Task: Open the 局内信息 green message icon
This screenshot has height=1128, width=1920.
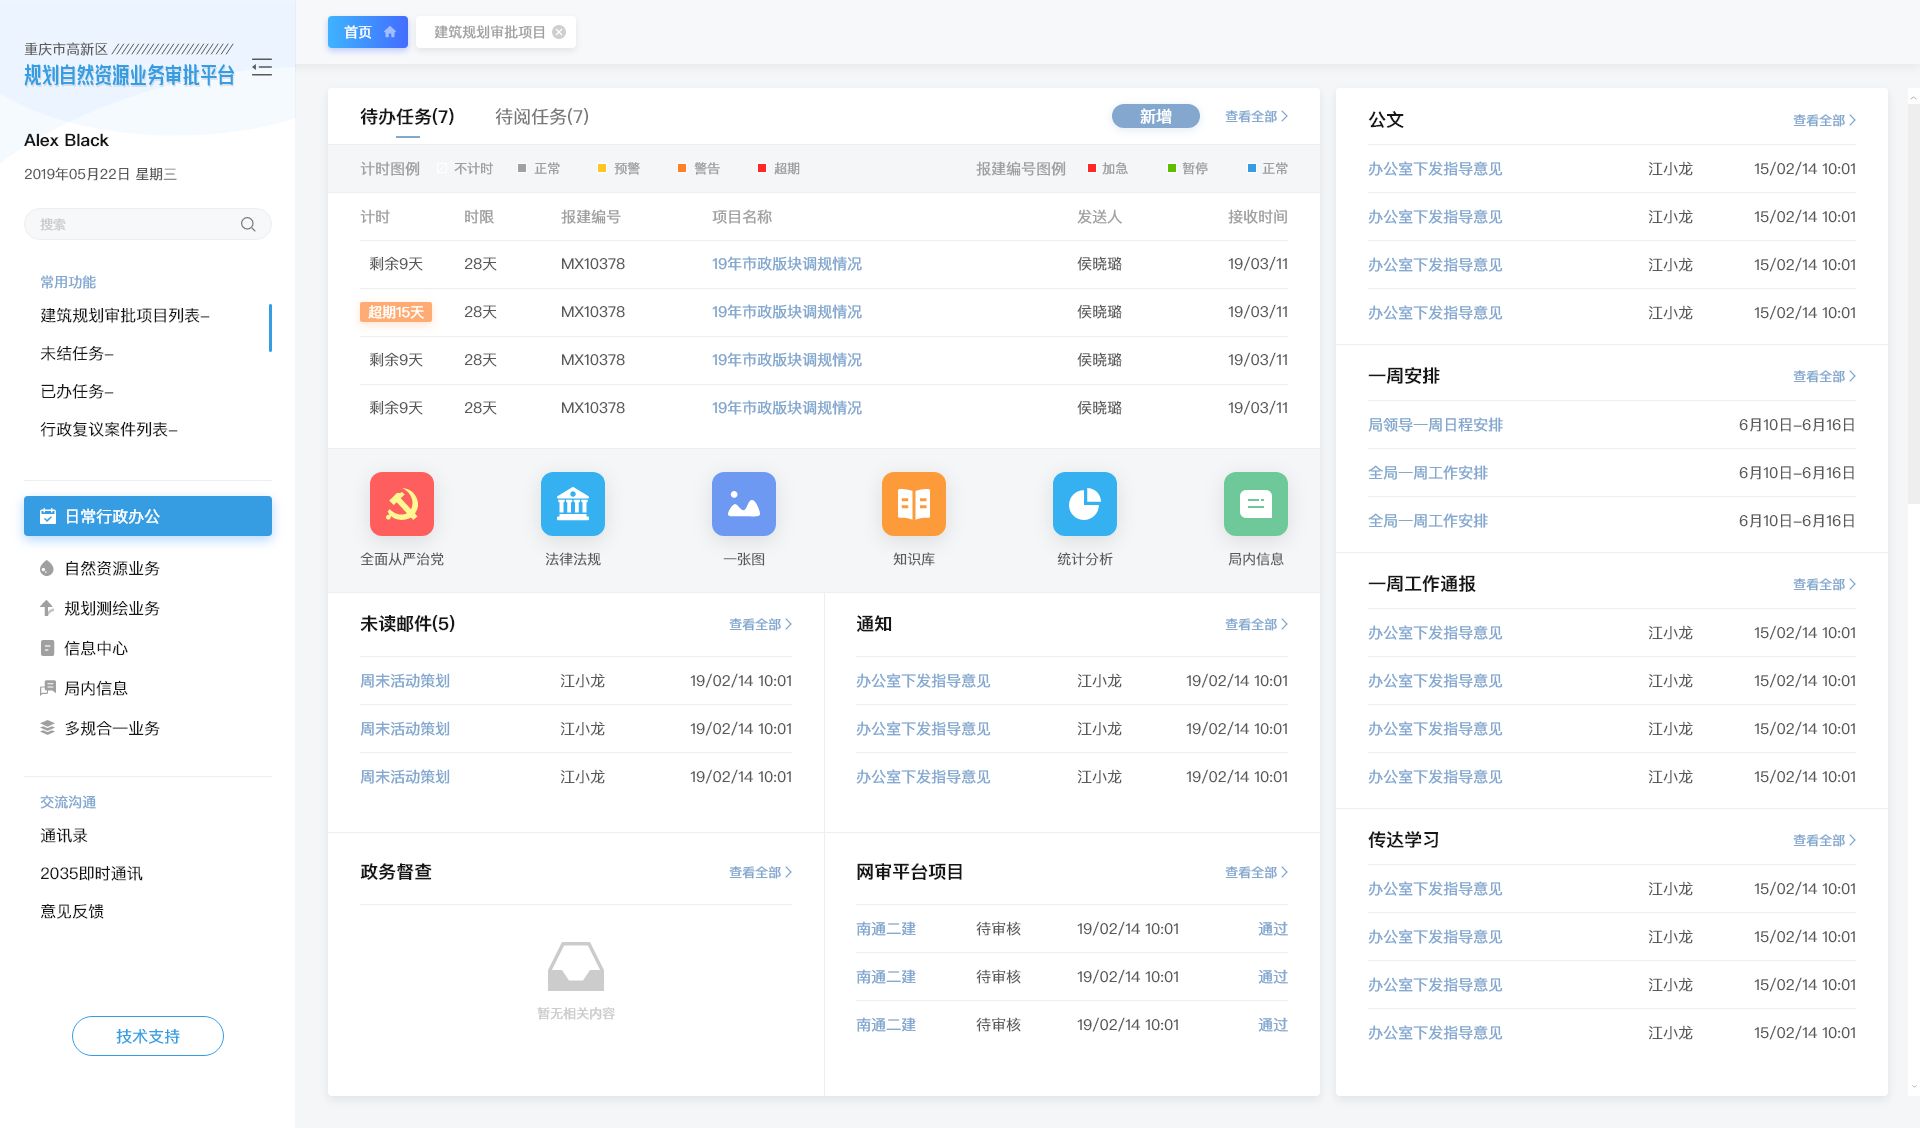Action: click(1255, 504)
